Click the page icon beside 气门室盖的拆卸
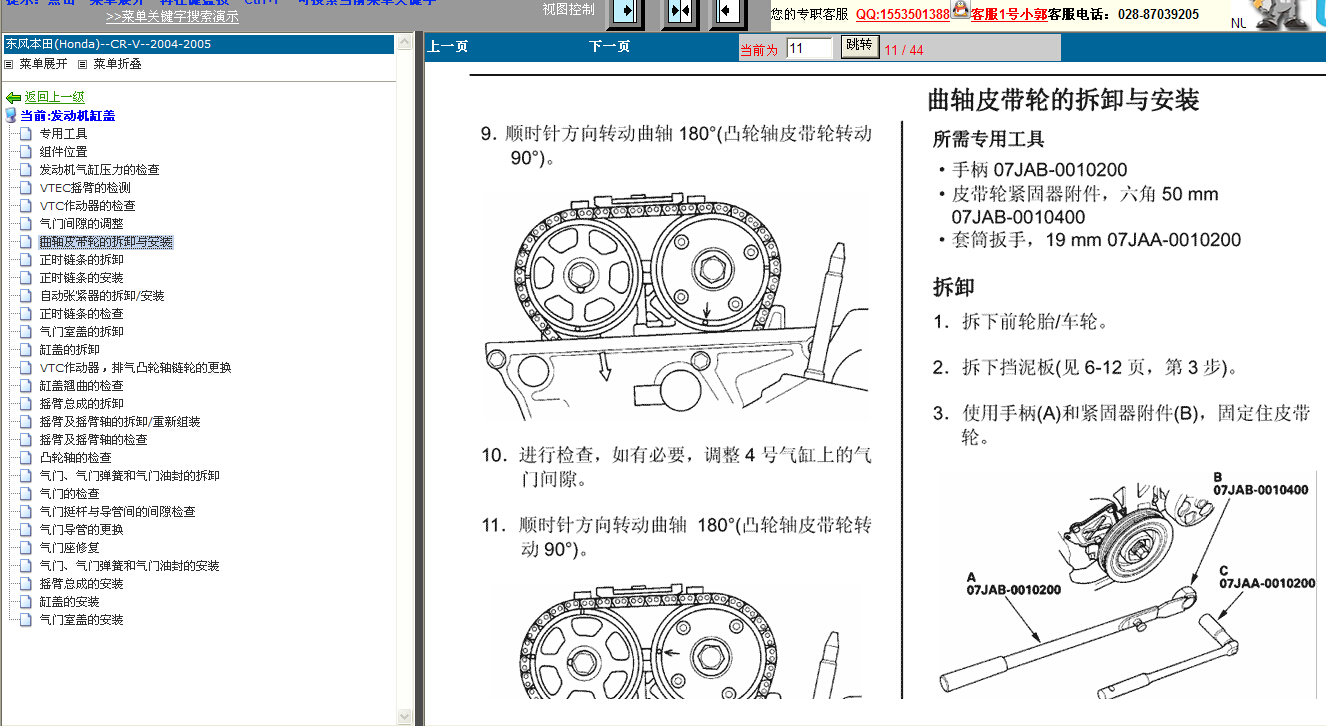This screenshot has height=726, width=1326. (x=26, y=332)
